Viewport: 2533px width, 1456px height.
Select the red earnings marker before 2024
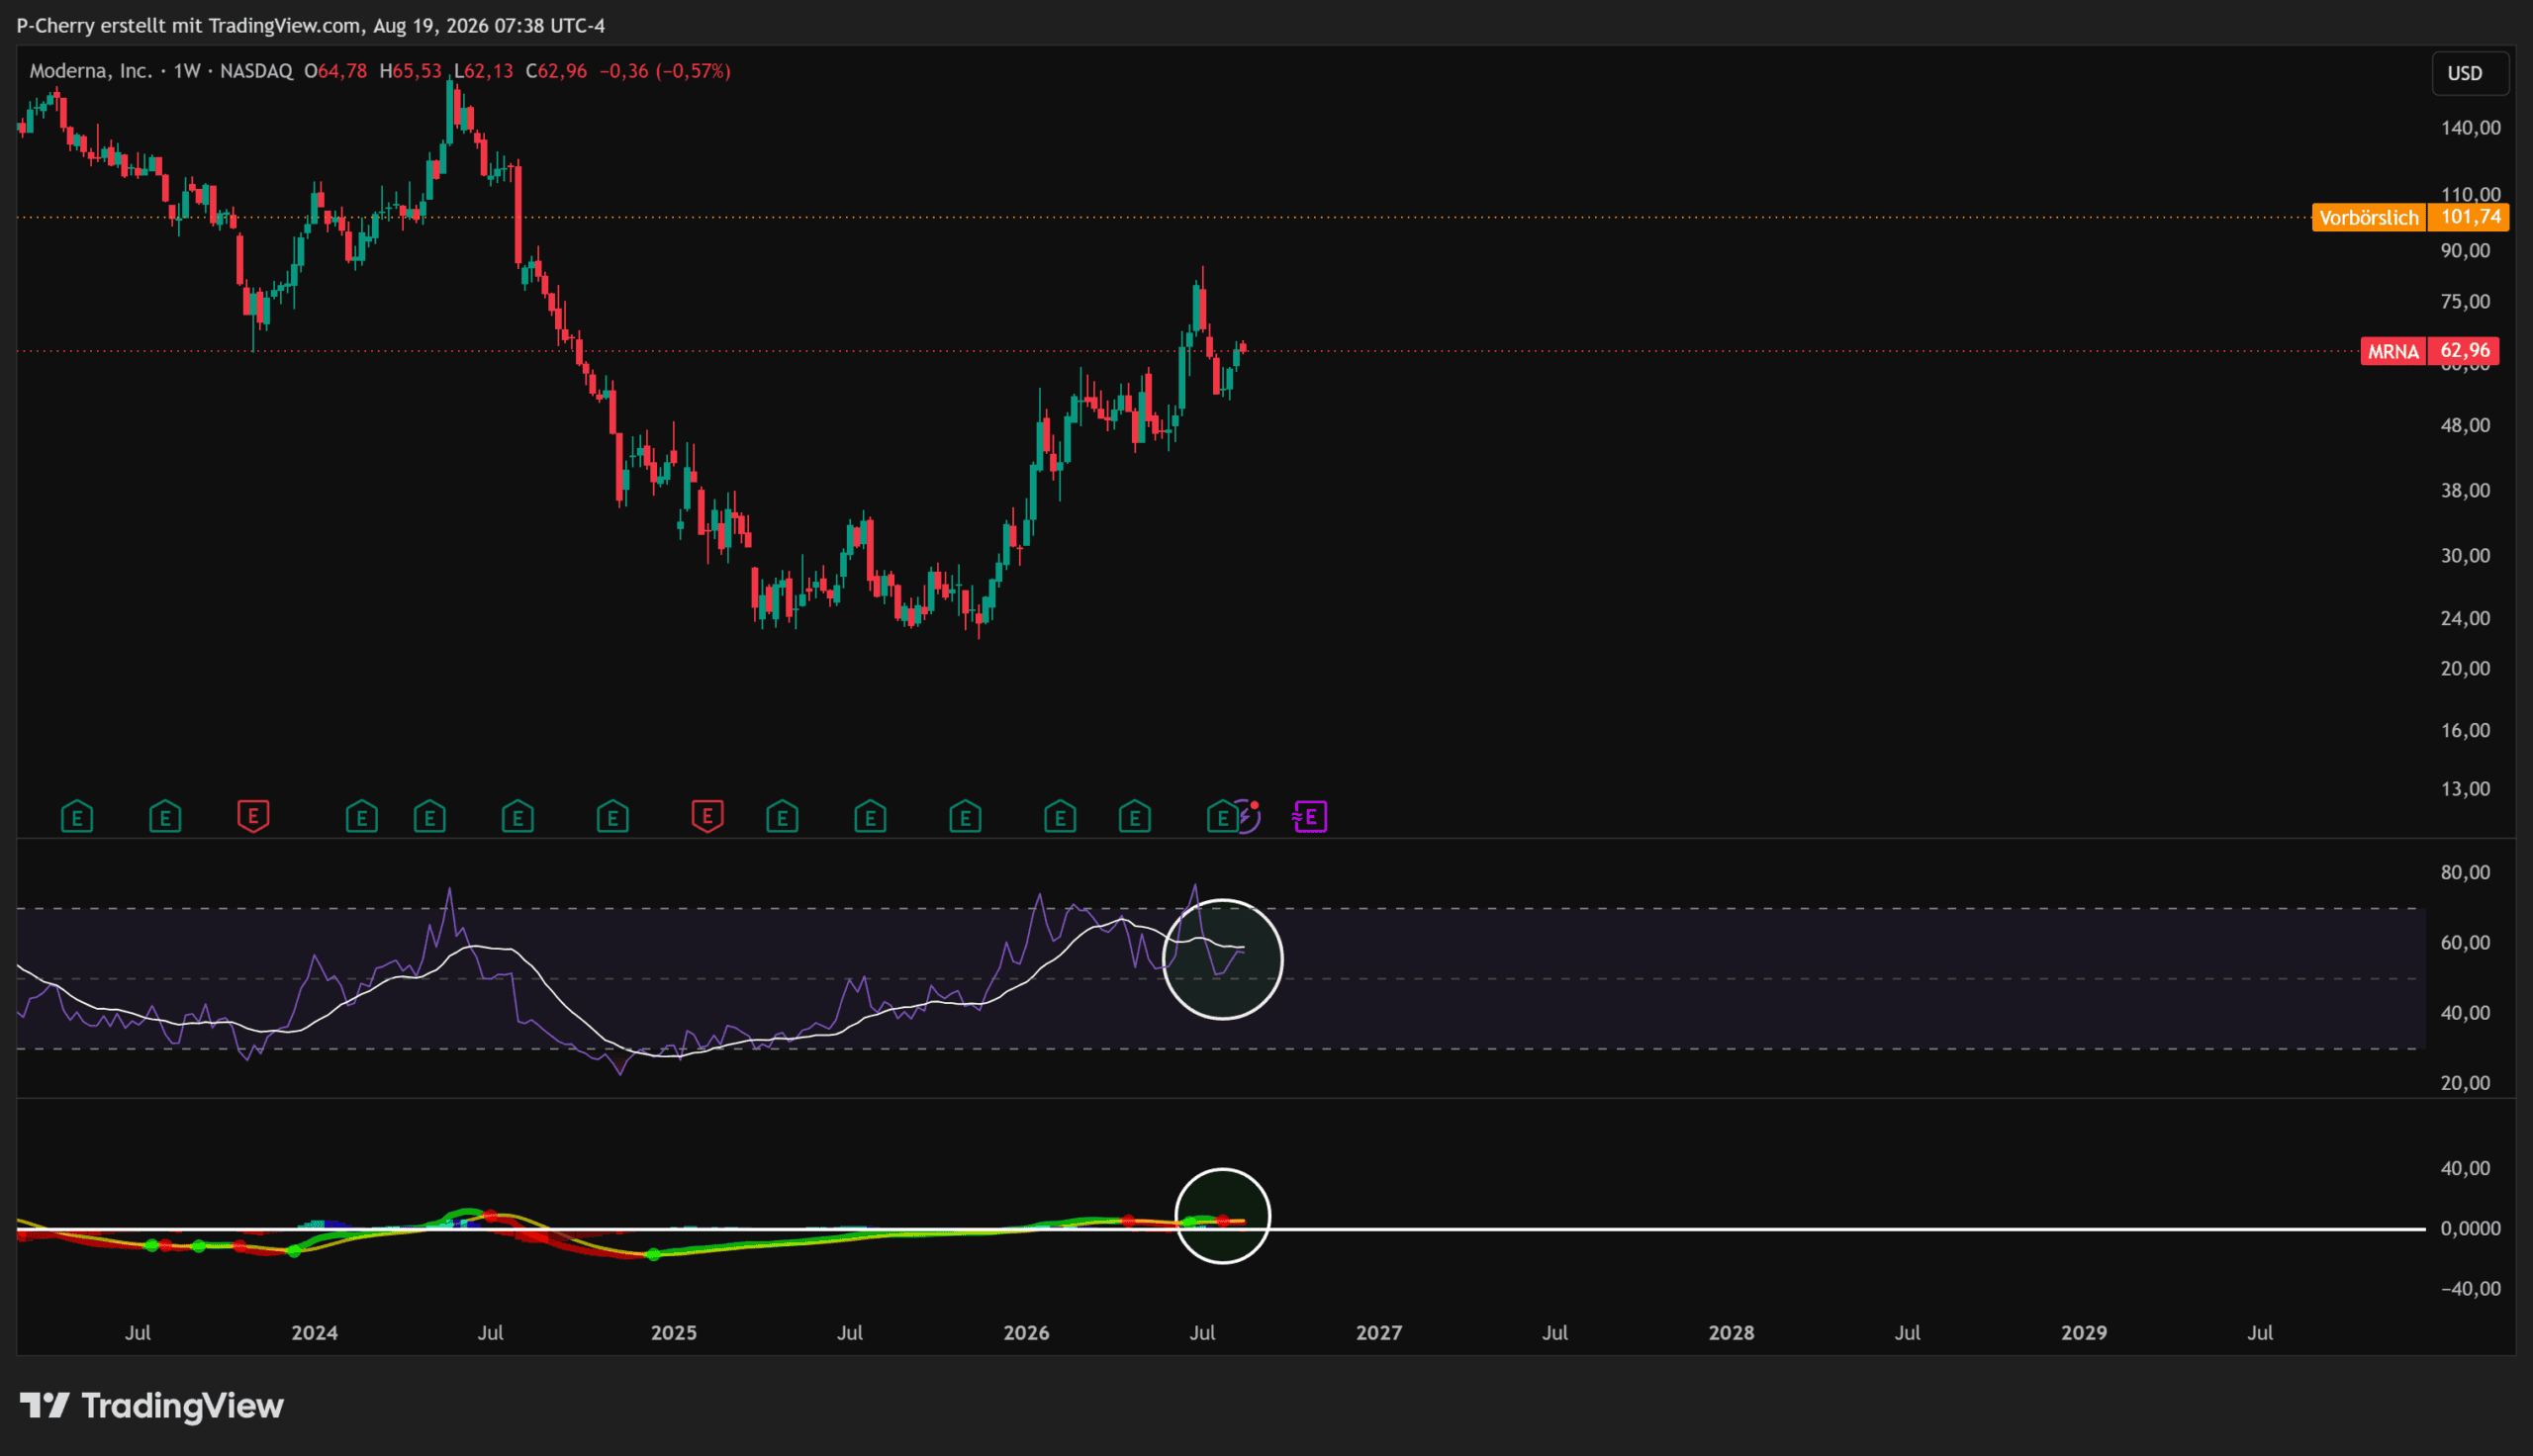pyautogui.click(x=253, y=816)
